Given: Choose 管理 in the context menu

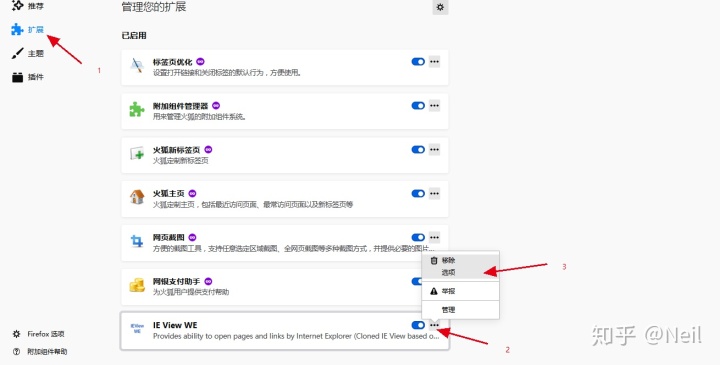Looking at the screenshot, I should 461,310.
